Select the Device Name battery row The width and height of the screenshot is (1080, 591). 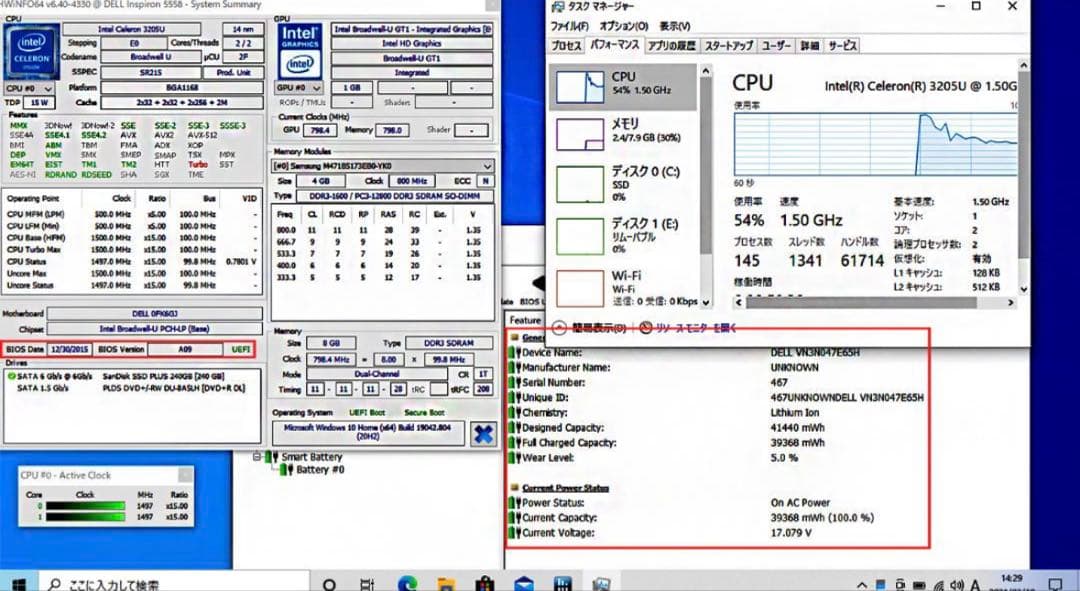(x=716, y=353)
